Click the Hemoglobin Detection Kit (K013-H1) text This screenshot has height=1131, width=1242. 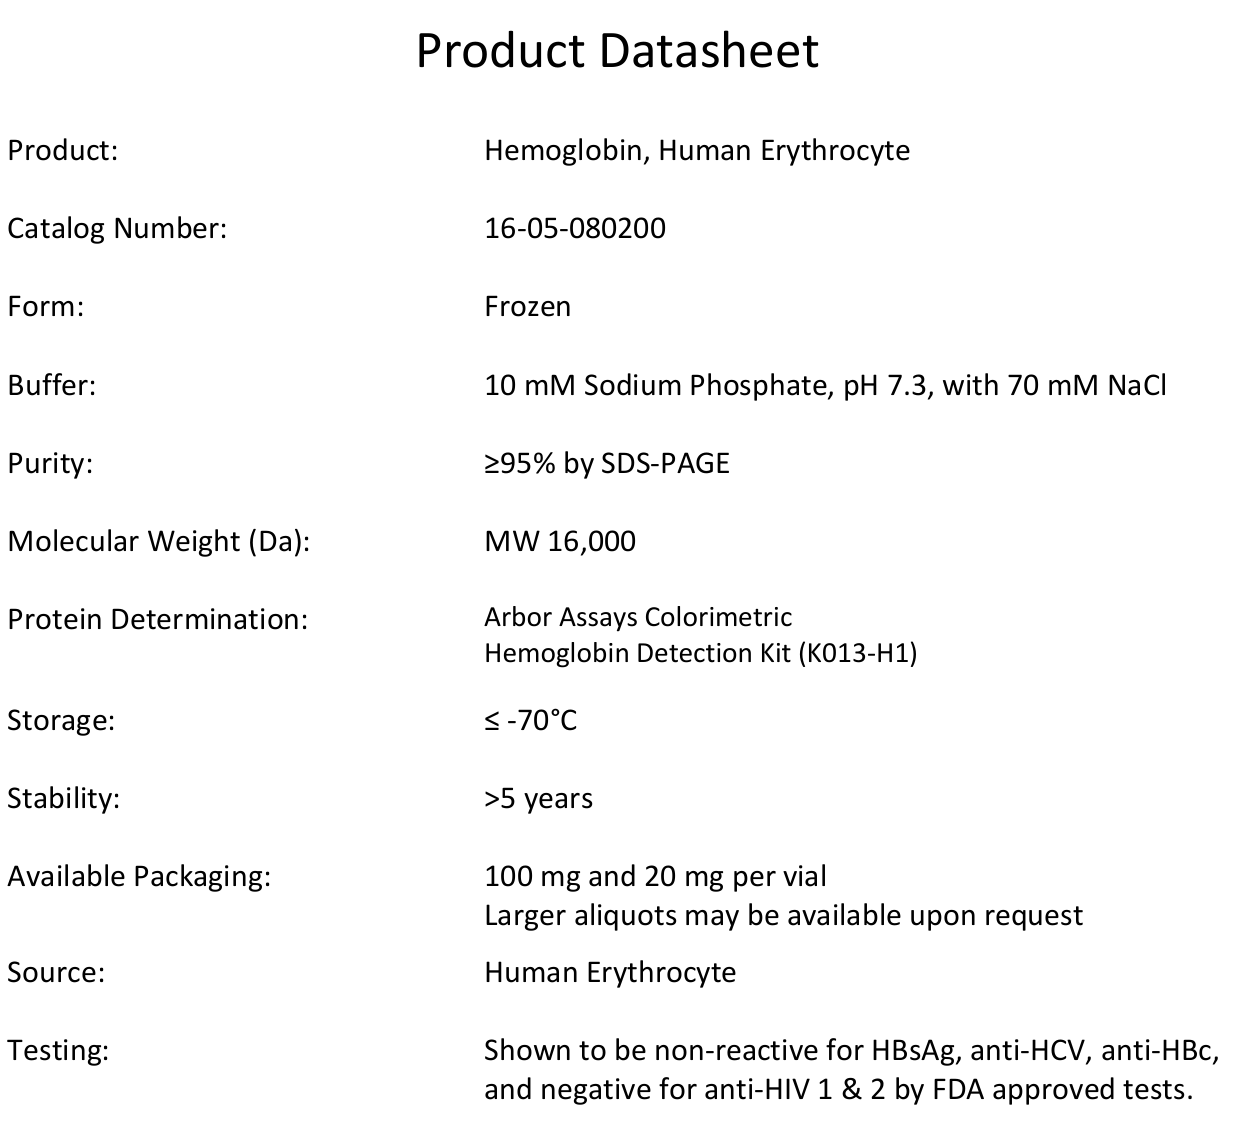[700, 653]
